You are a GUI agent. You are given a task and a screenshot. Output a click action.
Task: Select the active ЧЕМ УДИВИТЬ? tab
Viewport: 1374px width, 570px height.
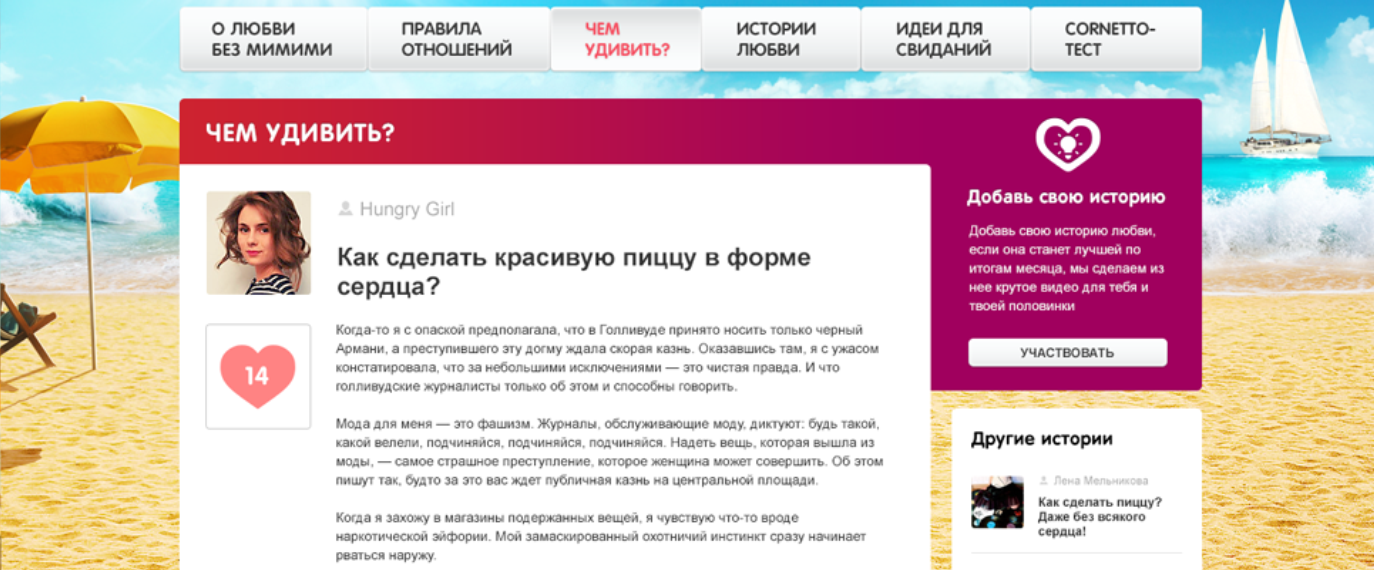(625, 40)
